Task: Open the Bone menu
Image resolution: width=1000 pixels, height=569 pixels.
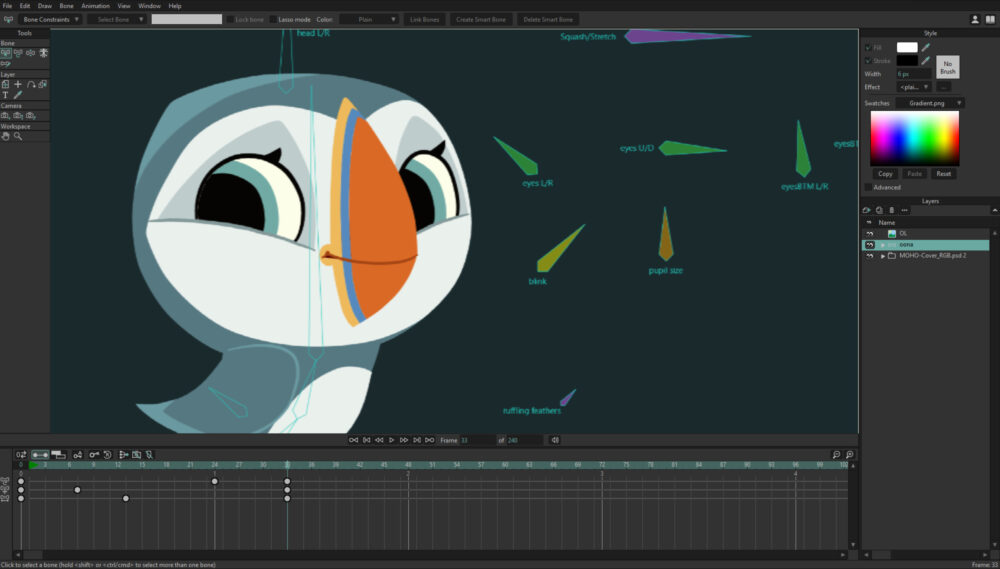Action: pos(66,6)
